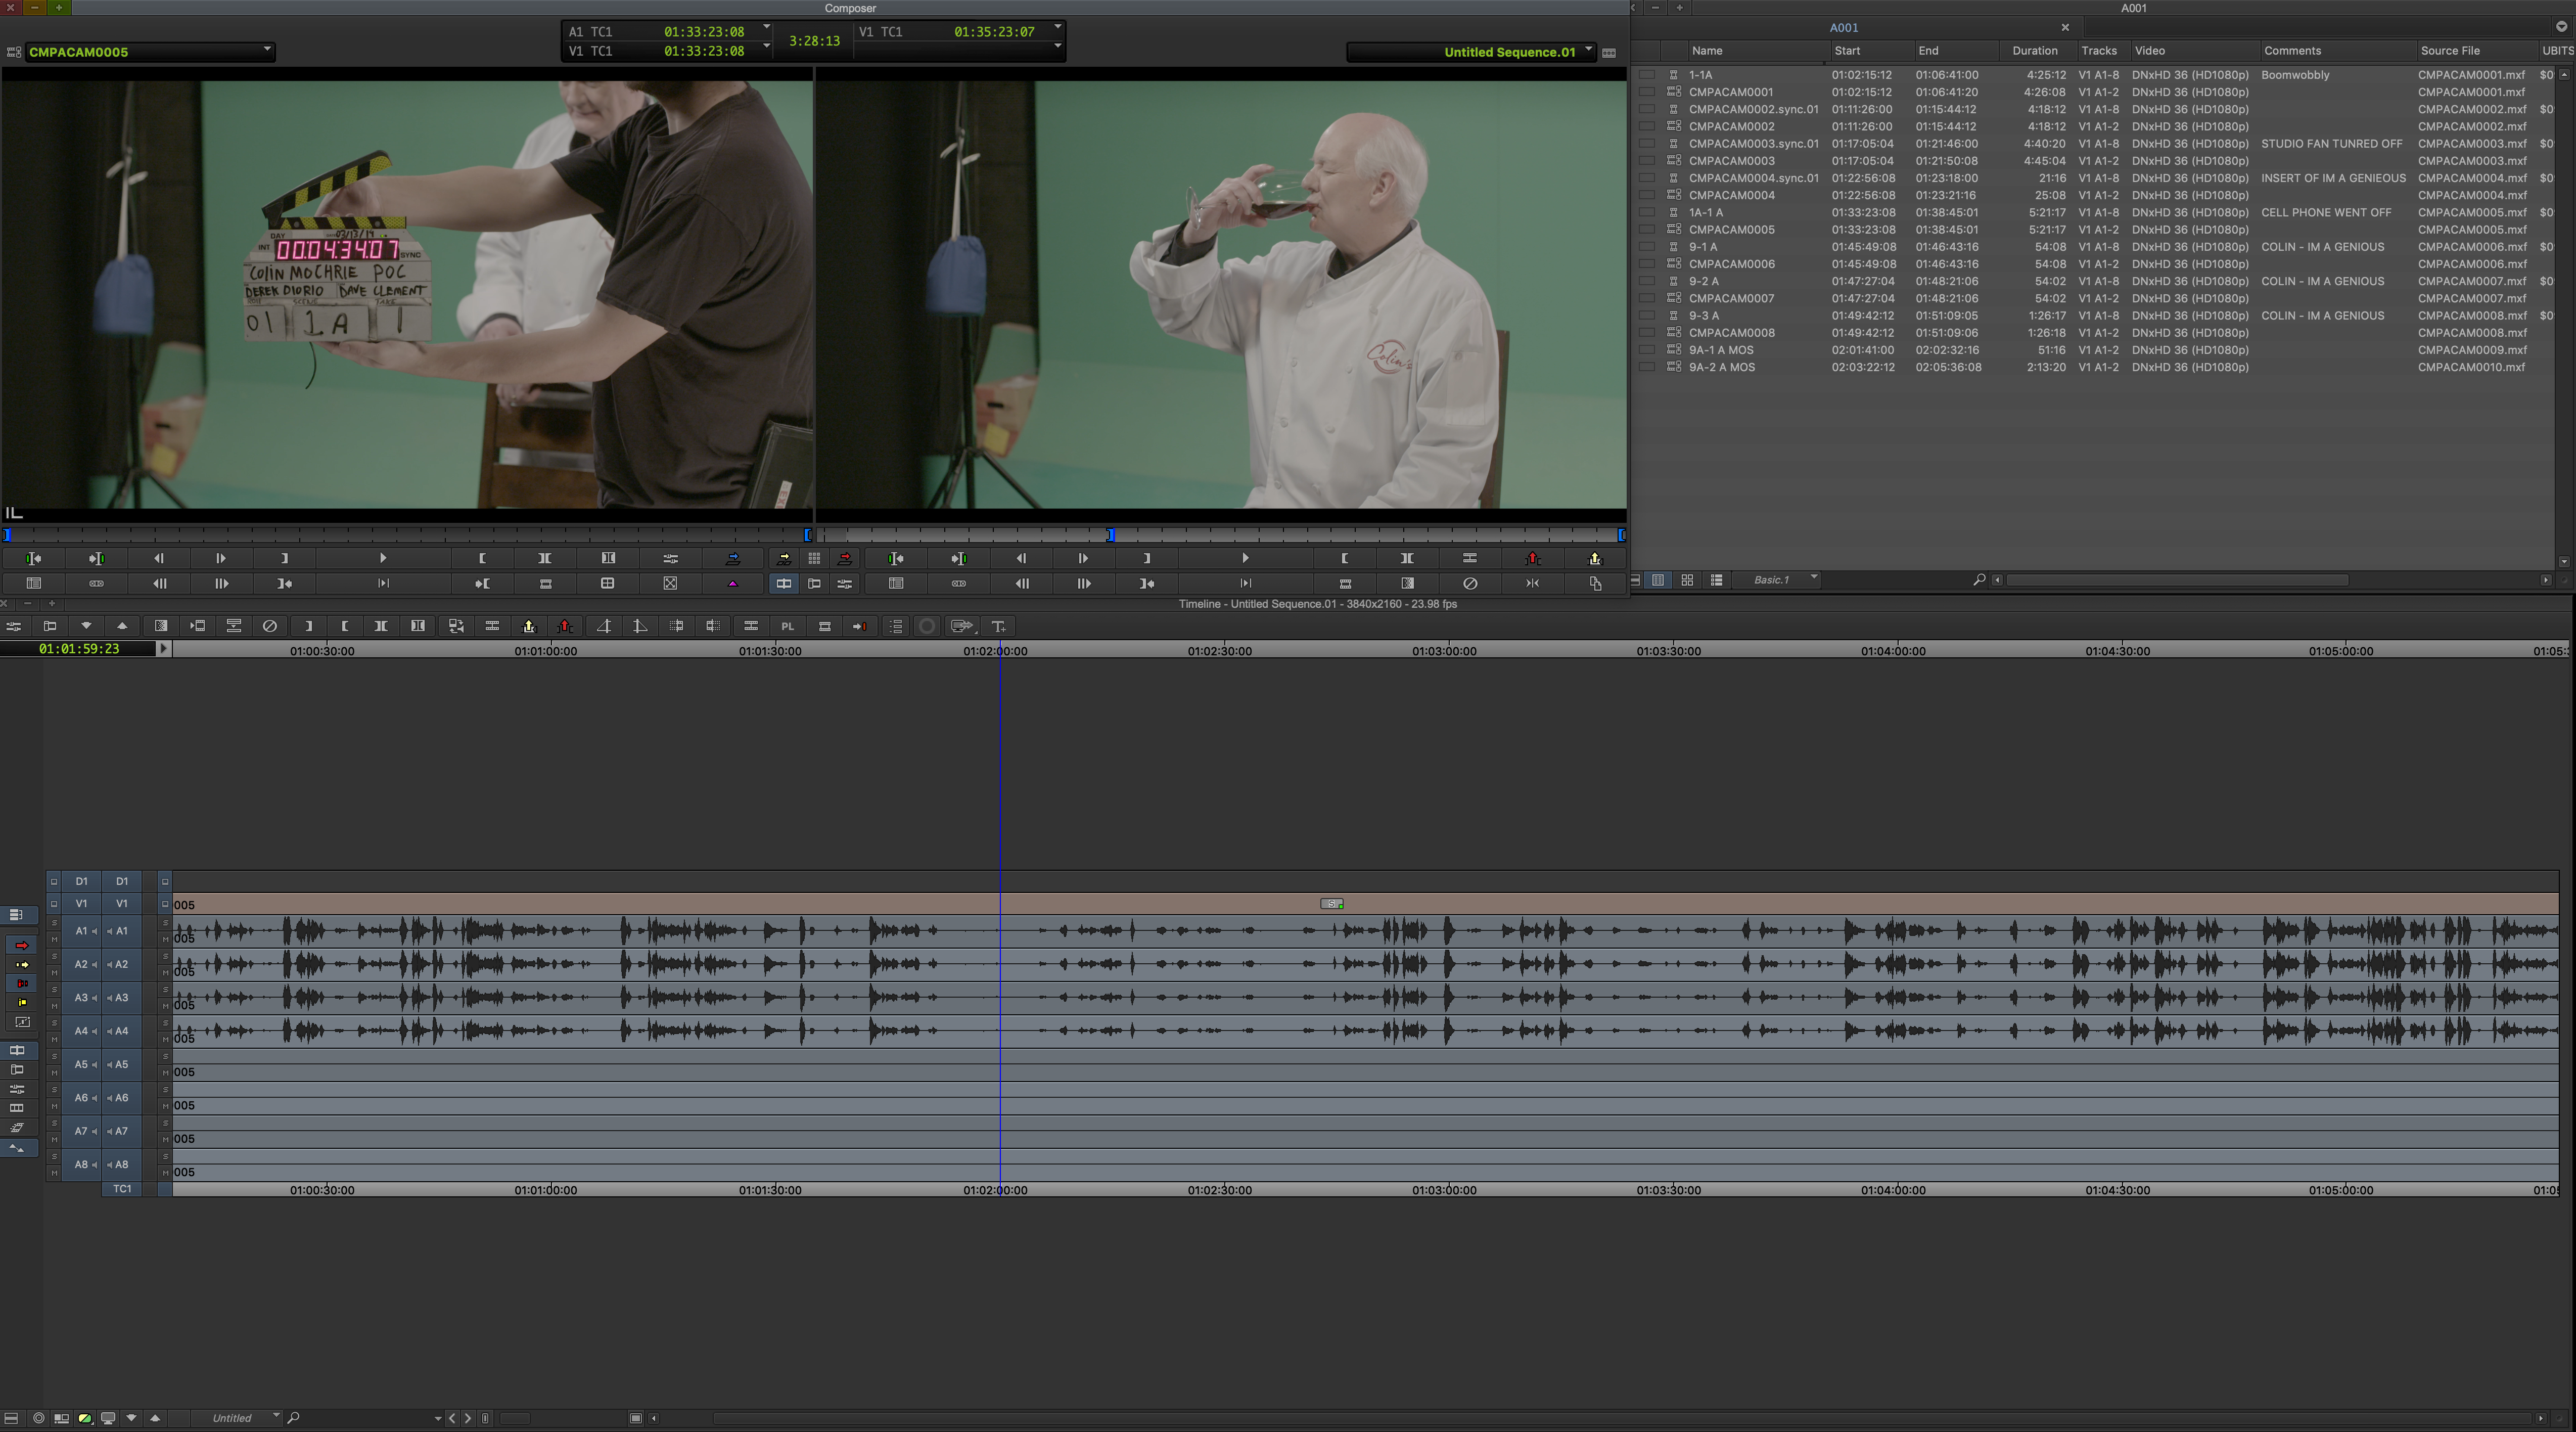Click yellow Extract button under record monitor
2576x1432 pixels.
pyautogui.click(x=1595, y=558)
